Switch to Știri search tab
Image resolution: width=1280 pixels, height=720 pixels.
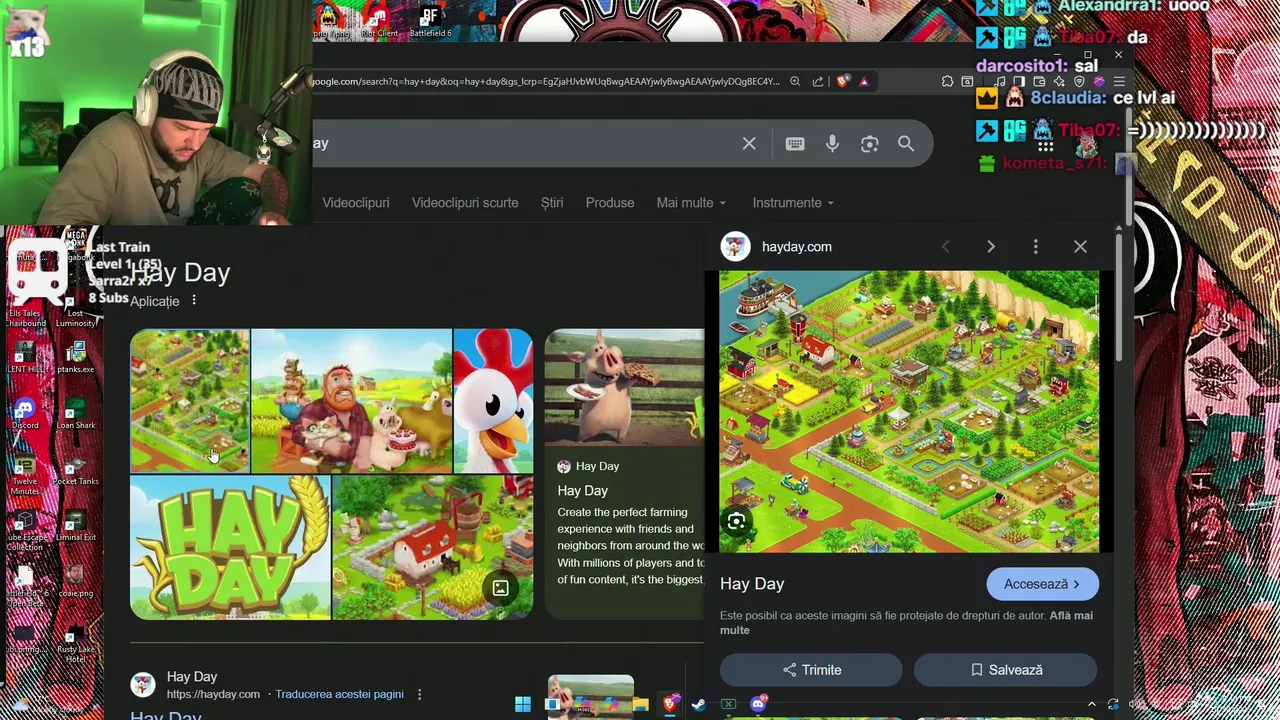tap(552, 203)
